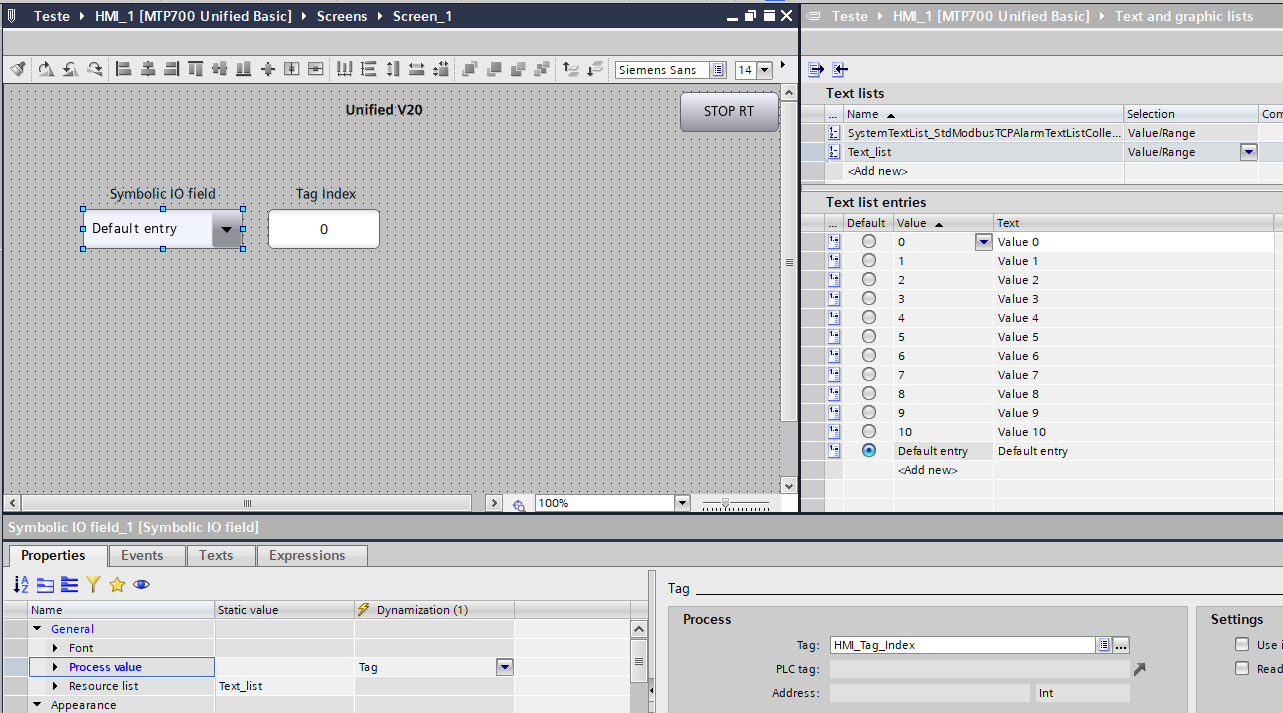Screen dimensions: 1283x713
Task: Click the format painter brush icon
Action: (x=17, y=69)
